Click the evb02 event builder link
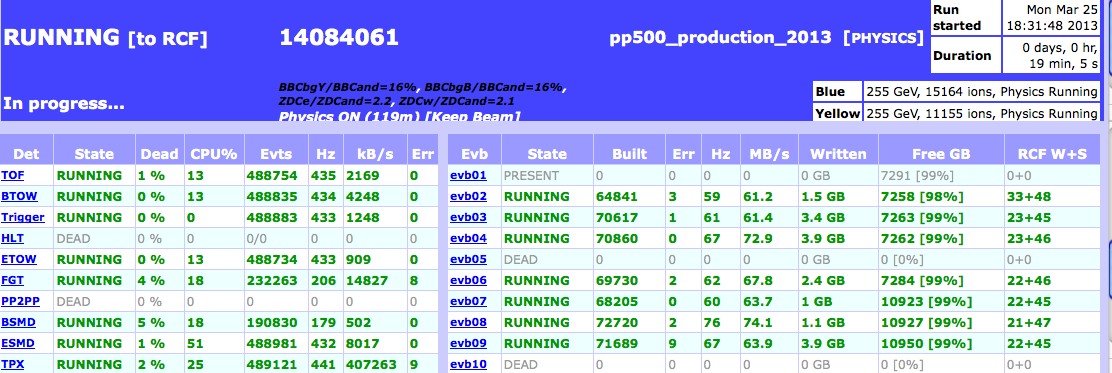The image size is (1112, 373). (x=468, y=196)
